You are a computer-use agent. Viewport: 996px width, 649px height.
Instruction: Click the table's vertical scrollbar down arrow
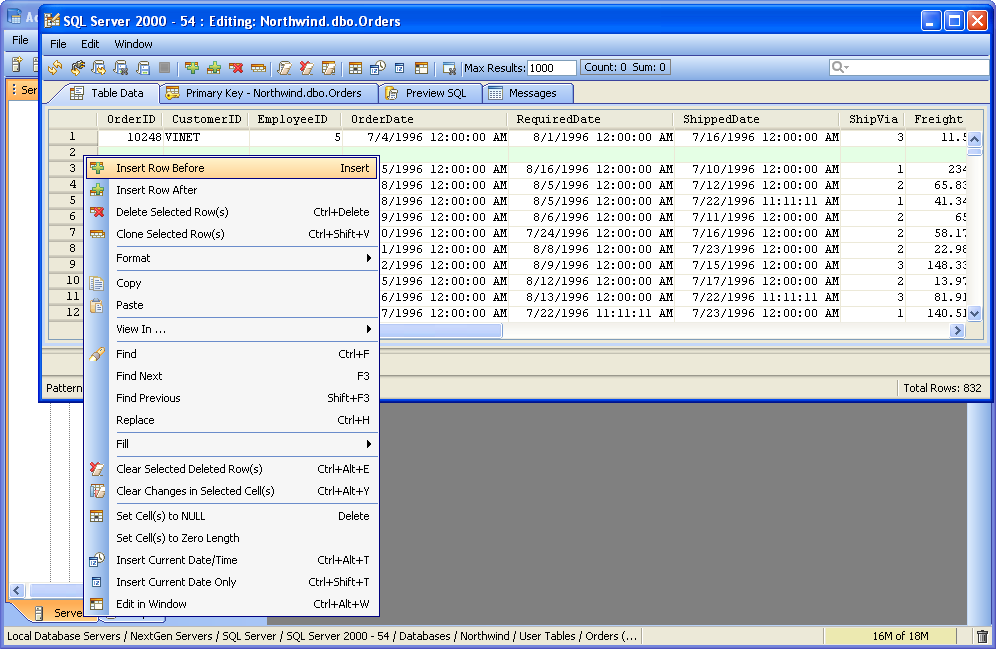point(974,314)
